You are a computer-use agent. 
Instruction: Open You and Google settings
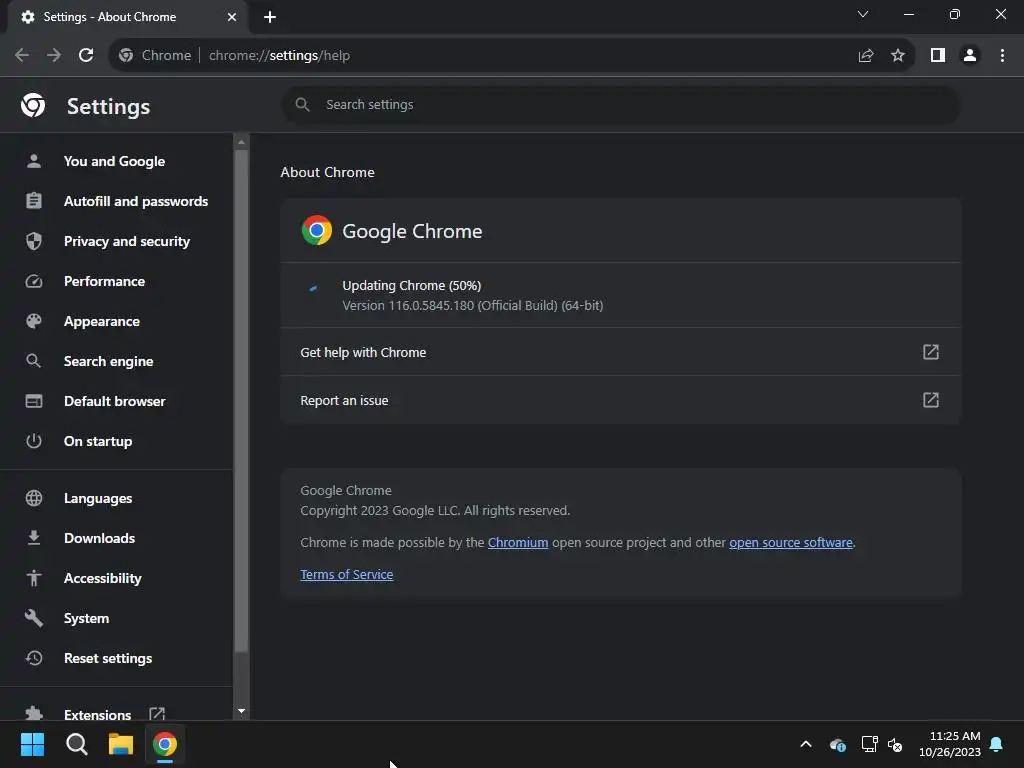pos(114,161)
